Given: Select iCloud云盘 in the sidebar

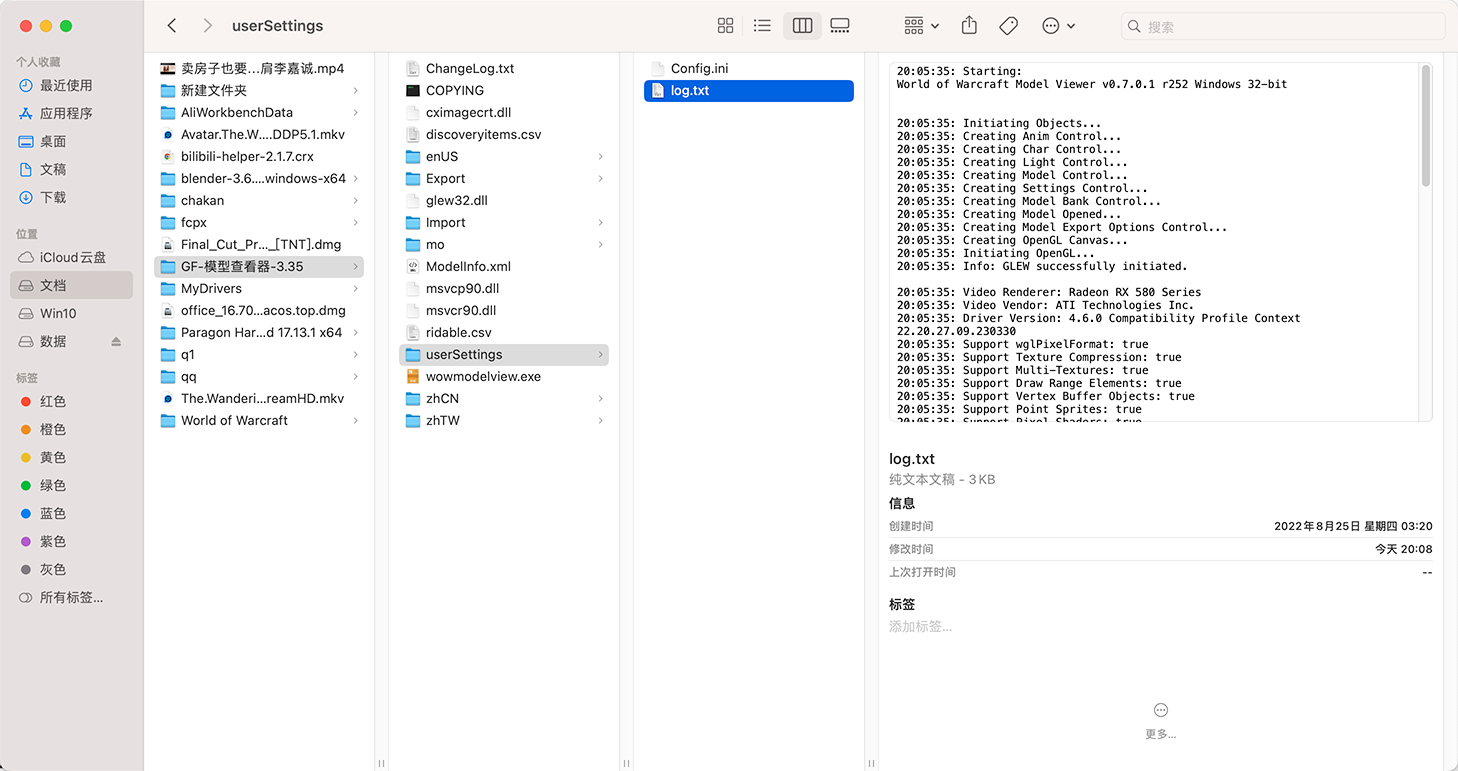Looking at the screenshot, I should pos(72,258).
